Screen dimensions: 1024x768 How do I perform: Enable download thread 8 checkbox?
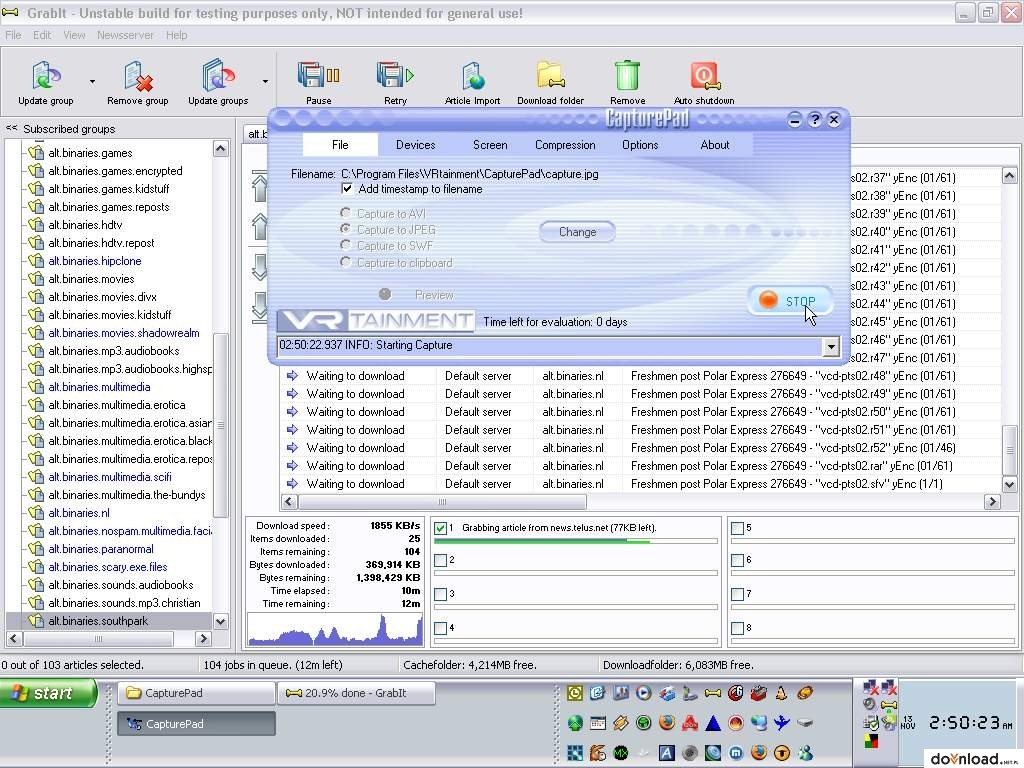point(737,628)
